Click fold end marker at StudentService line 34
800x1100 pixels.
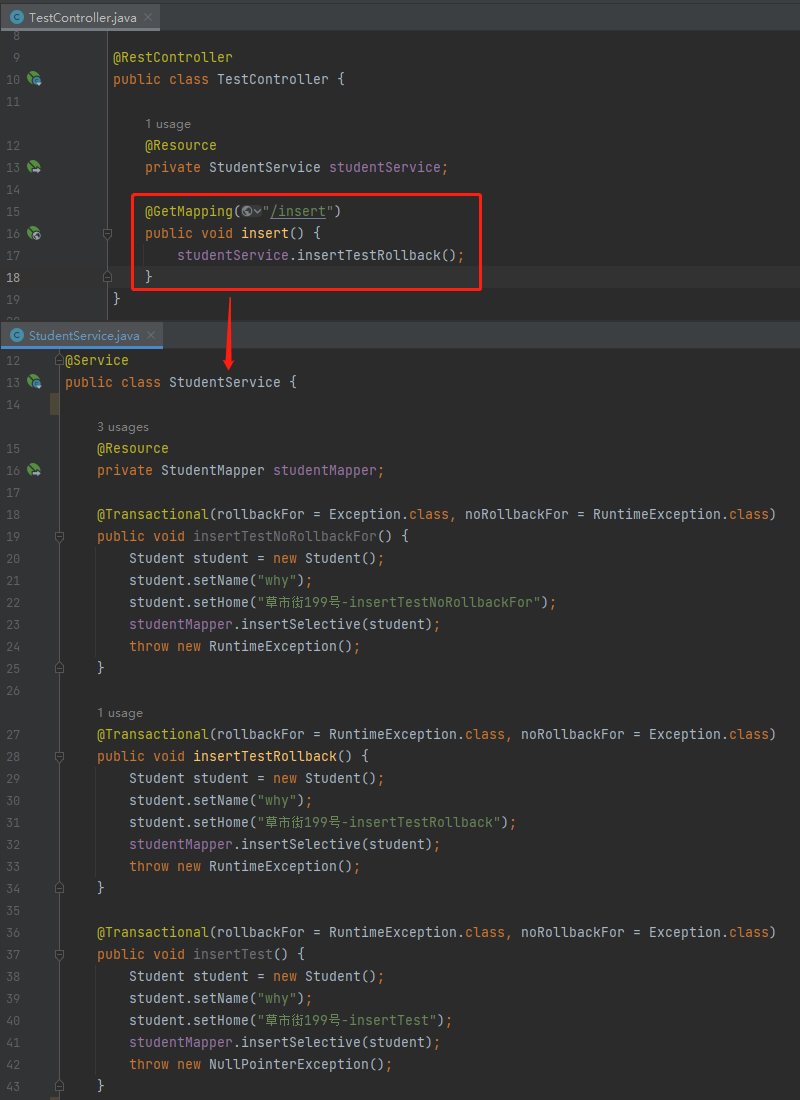[x=59, y=888]
